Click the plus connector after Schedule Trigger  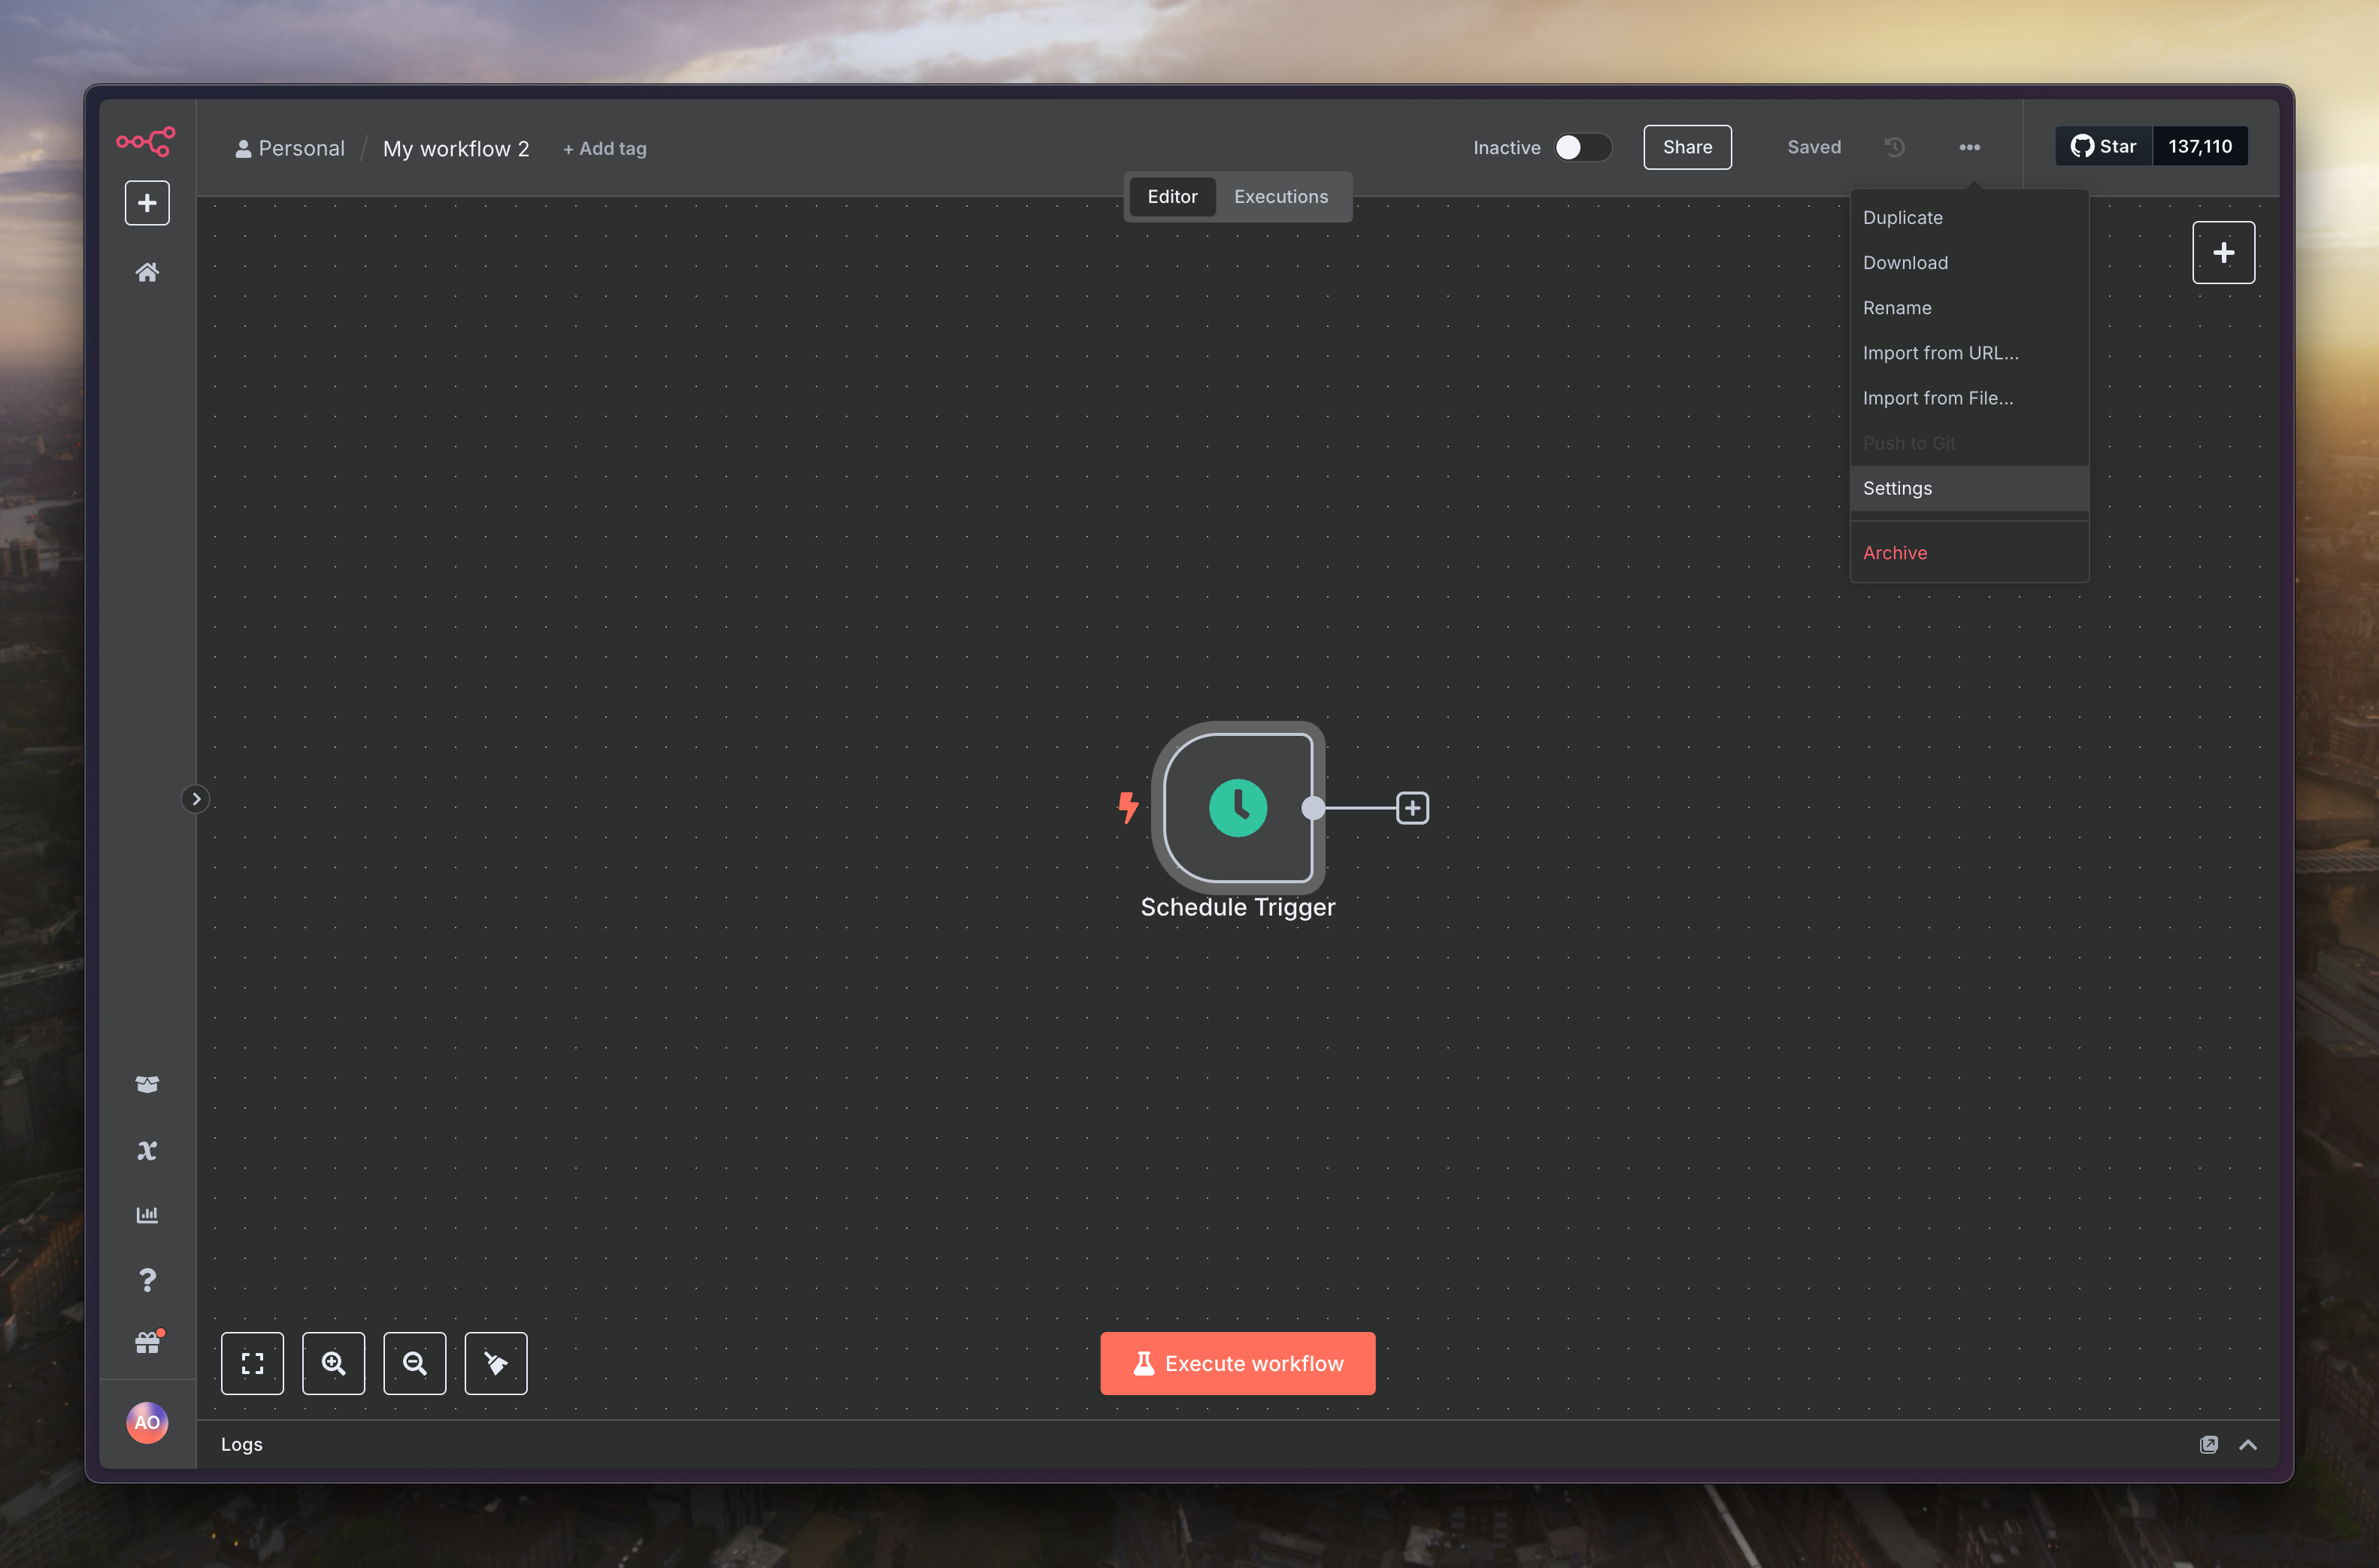click(1412, 808)
